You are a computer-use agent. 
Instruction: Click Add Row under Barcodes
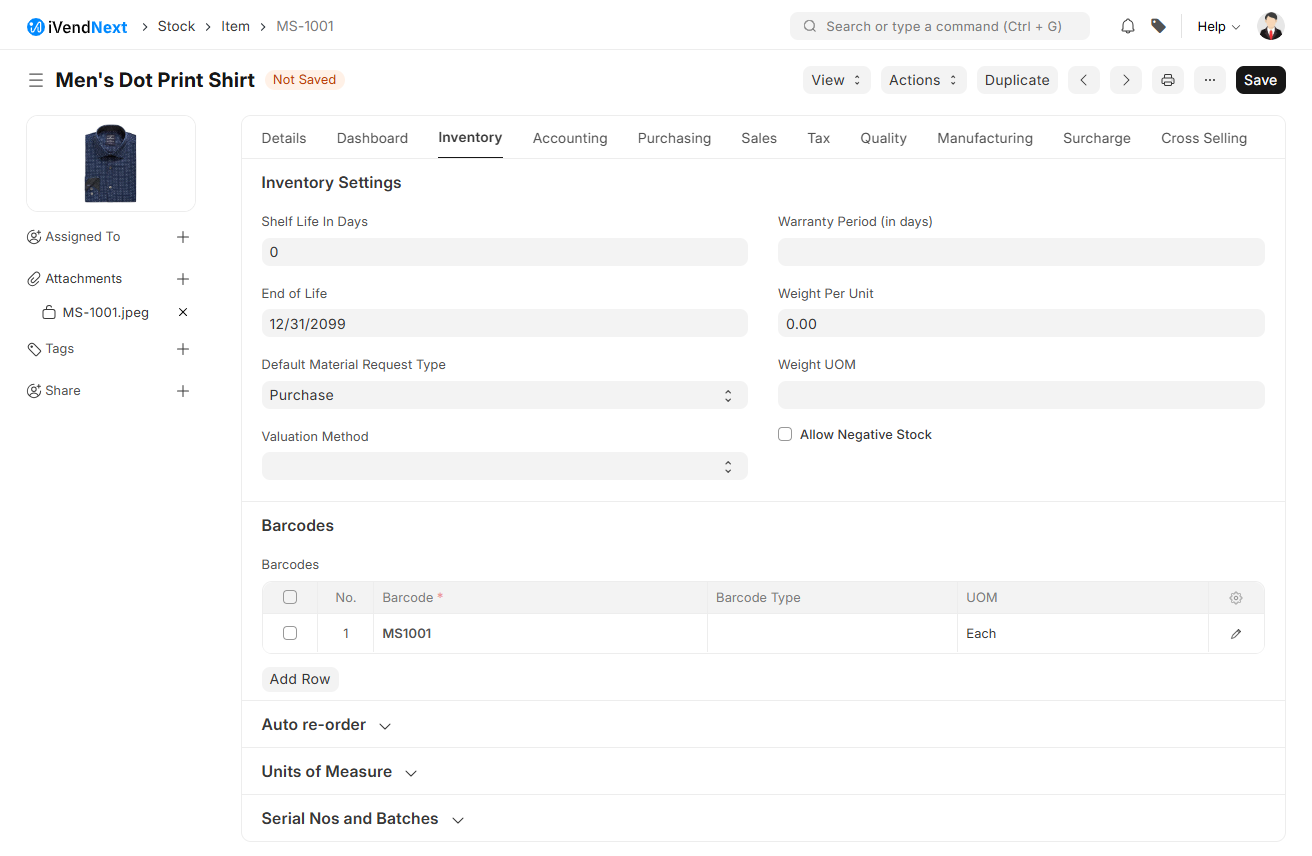[300, 679]
